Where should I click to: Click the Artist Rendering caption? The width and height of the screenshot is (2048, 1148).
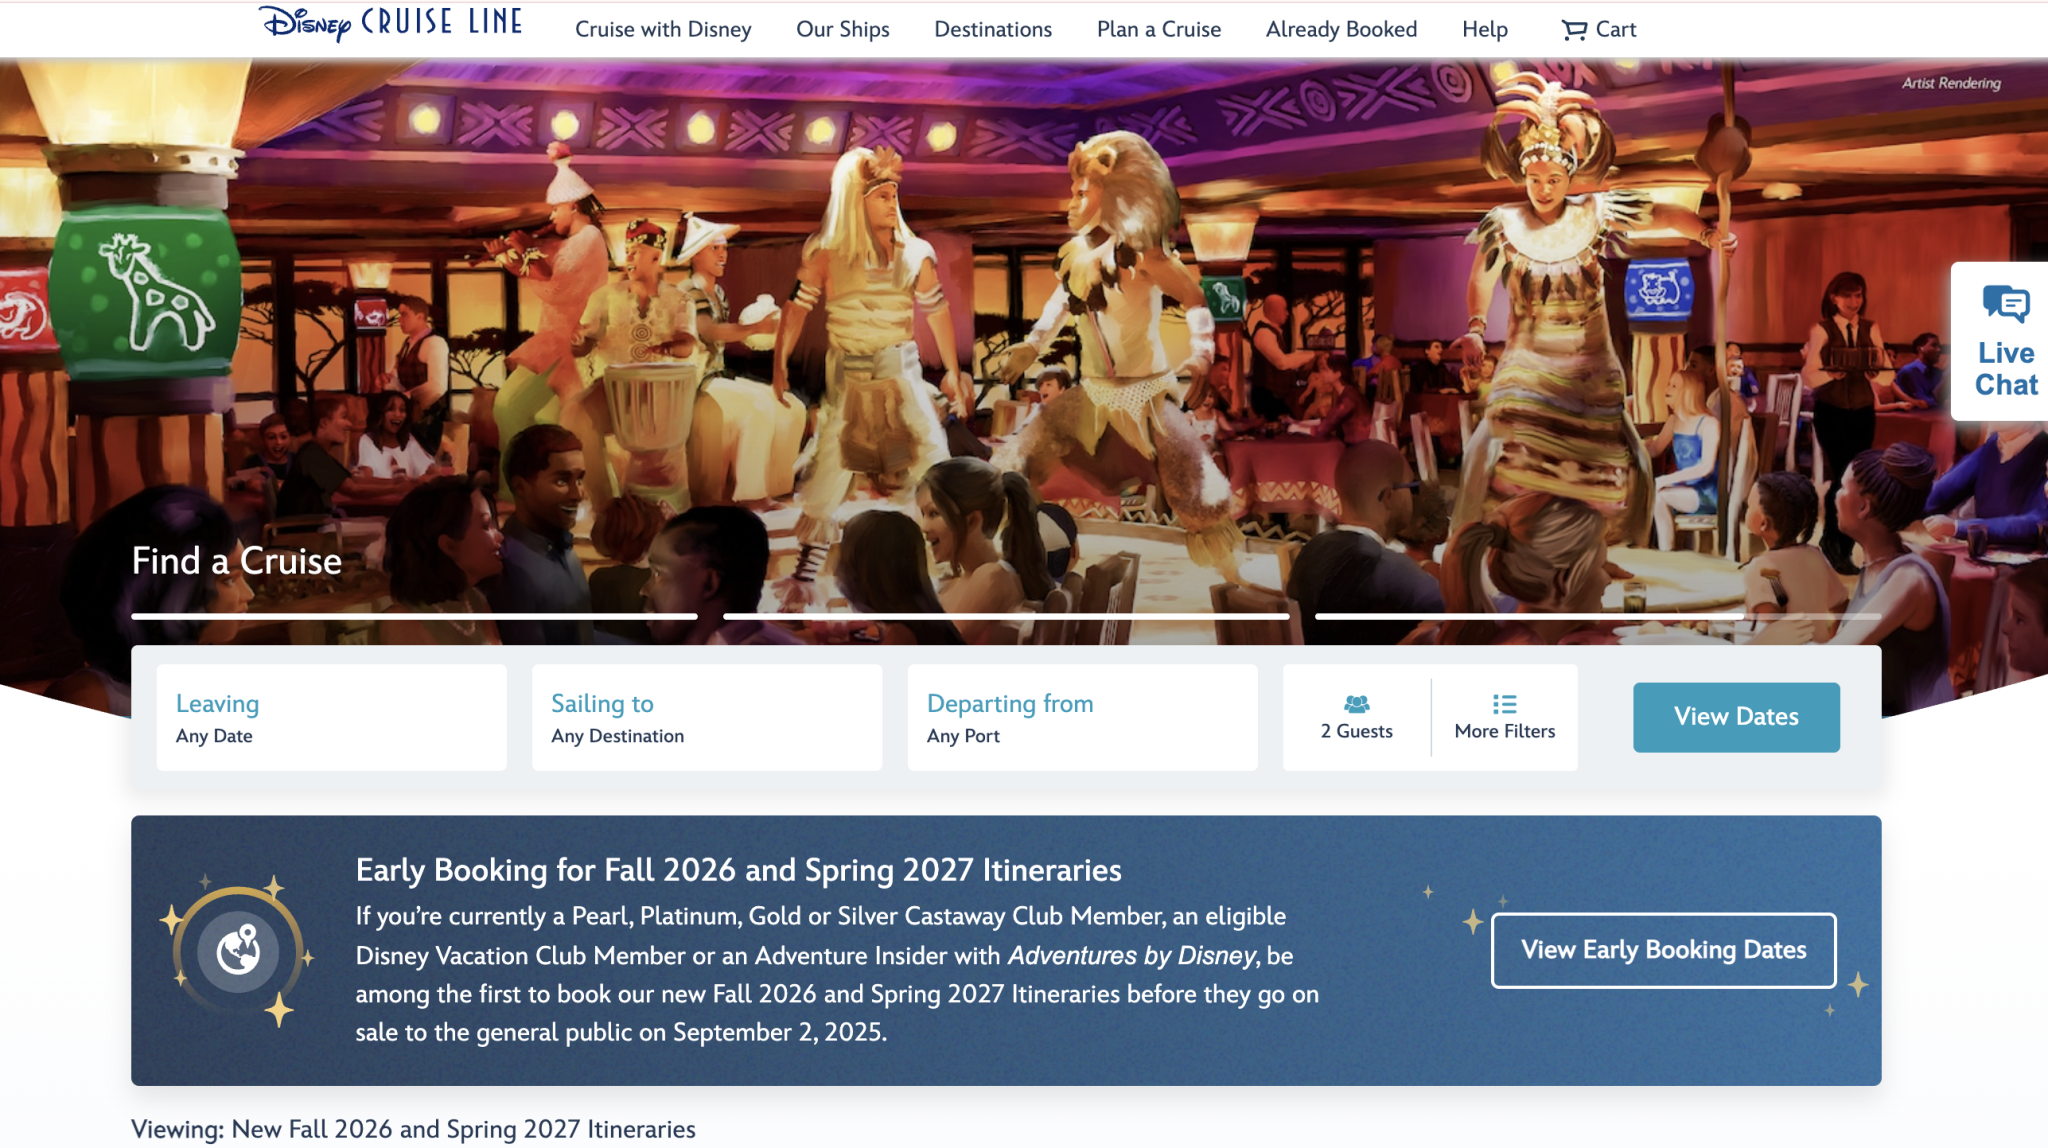[1951, 83]
